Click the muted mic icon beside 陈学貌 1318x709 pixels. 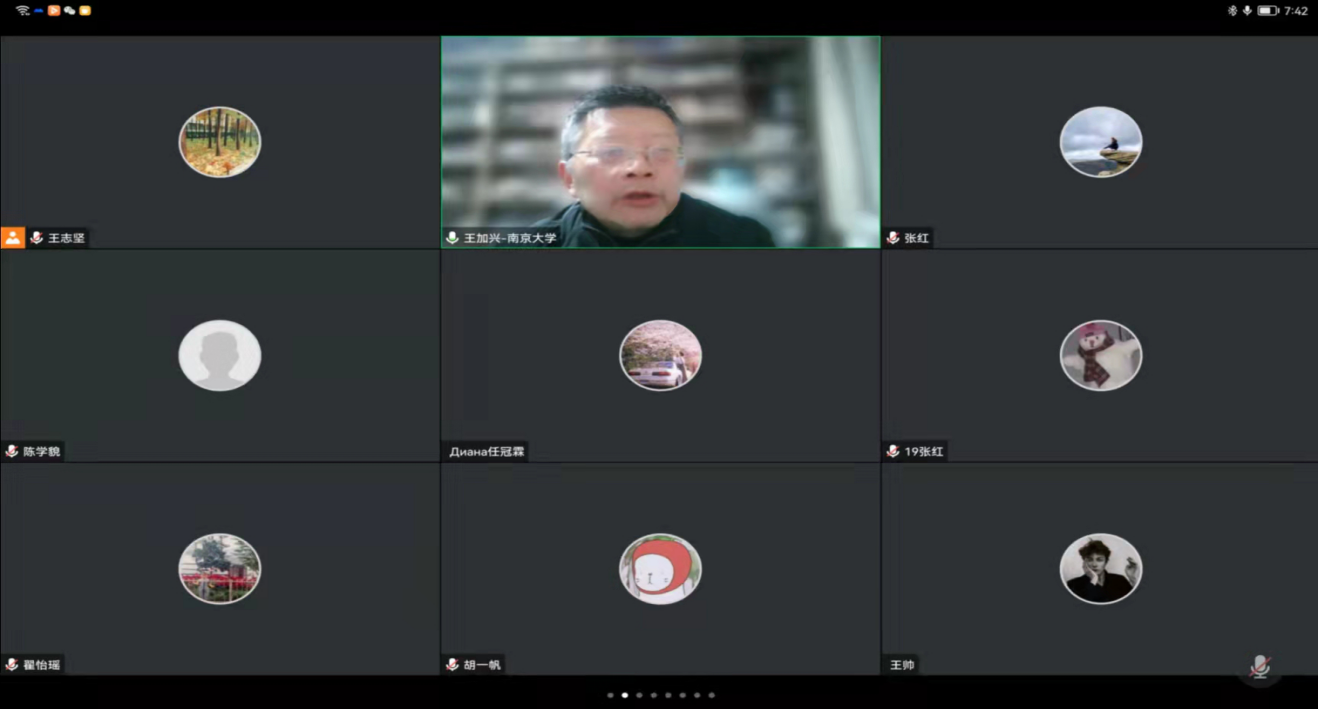(12, 452)
